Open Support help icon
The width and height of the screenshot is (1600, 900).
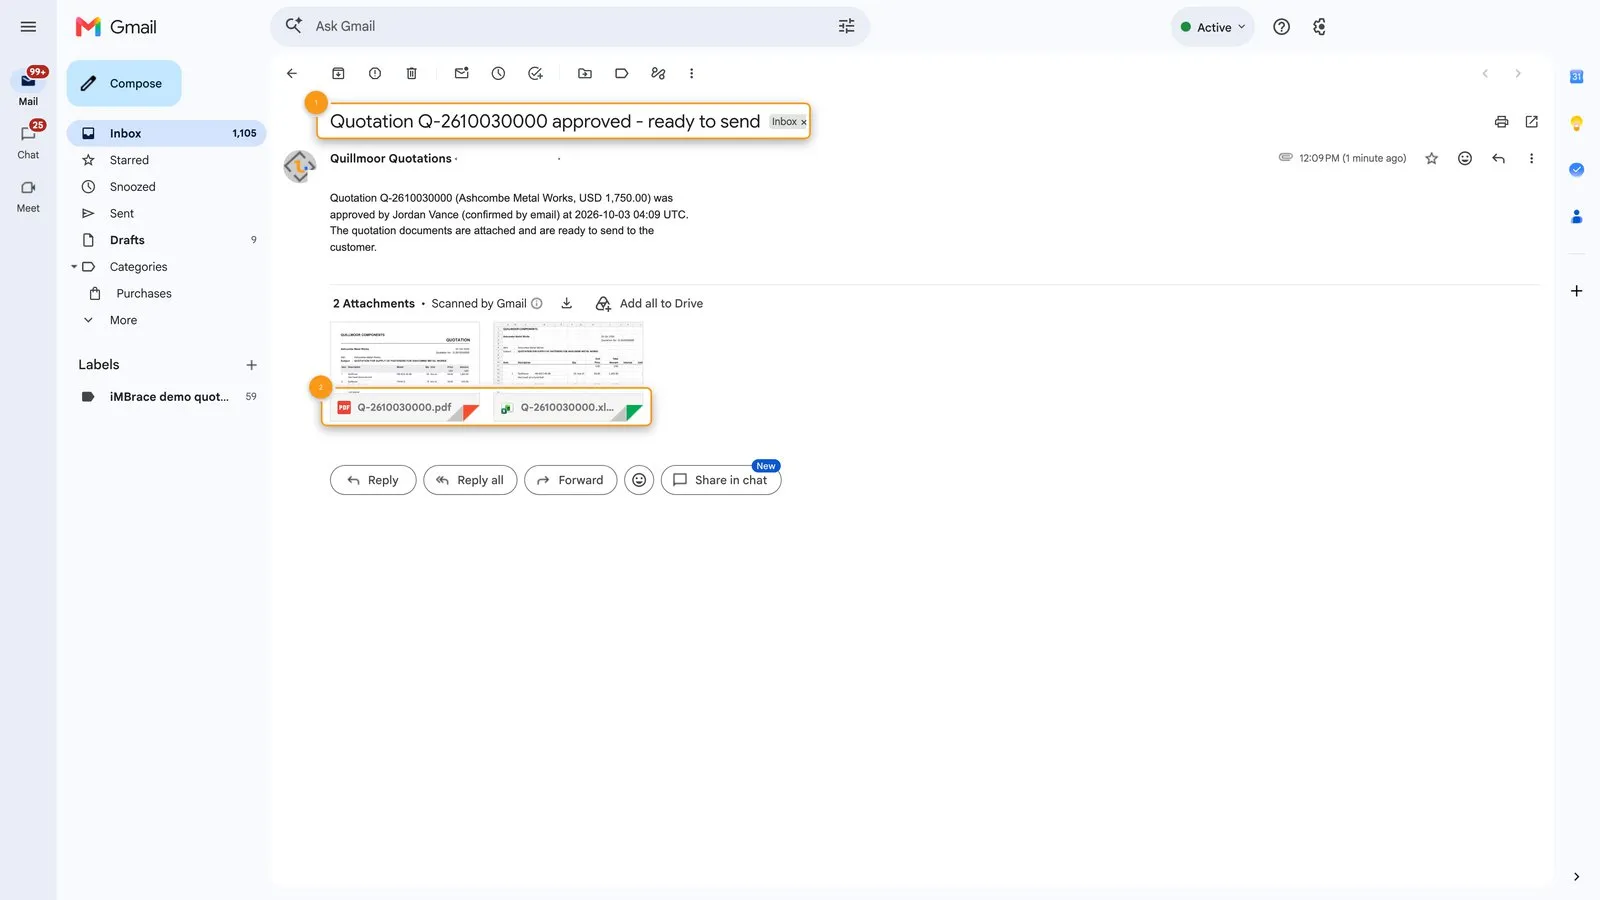(1281, 27)
